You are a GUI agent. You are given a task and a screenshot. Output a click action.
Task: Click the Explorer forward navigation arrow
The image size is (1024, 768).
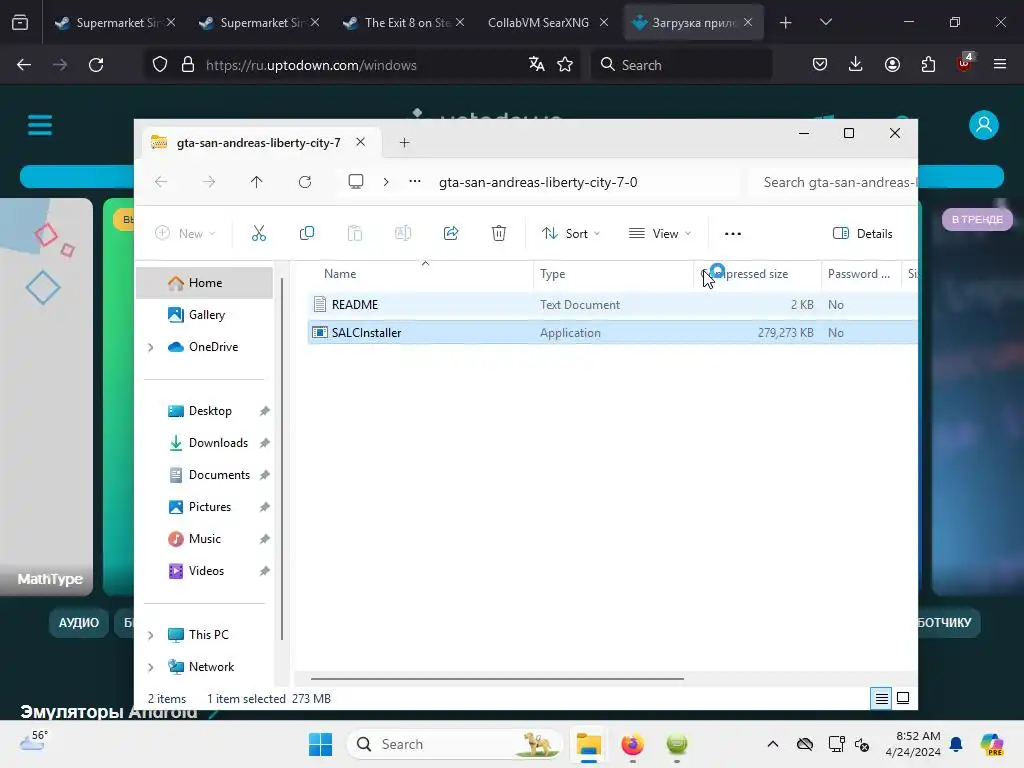click(209, 182)
